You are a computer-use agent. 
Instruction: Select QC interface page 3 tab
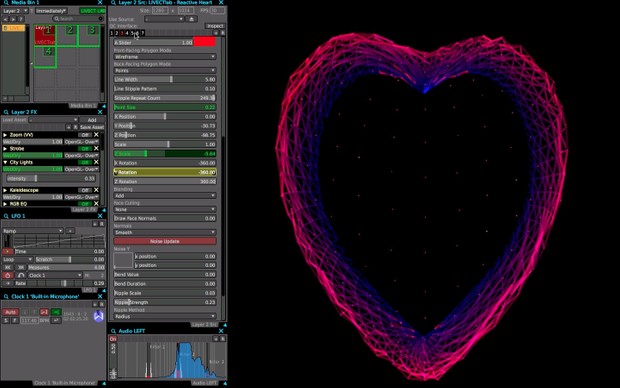[122, 33]
